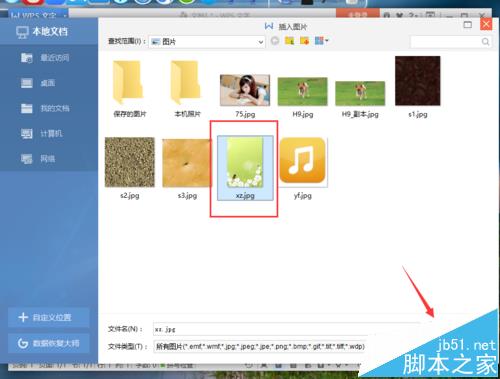Go up one folder level icon
500x379 pixels.
[289, 41]
